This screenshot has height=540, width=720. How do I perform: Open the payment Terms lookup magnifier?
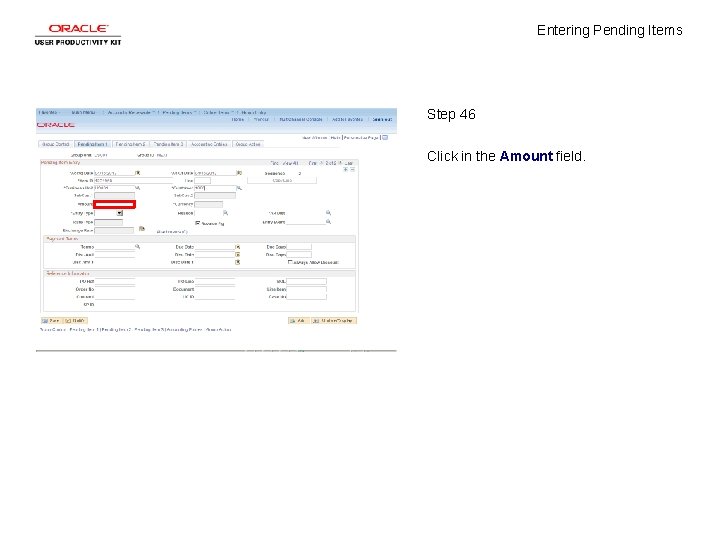137,247
